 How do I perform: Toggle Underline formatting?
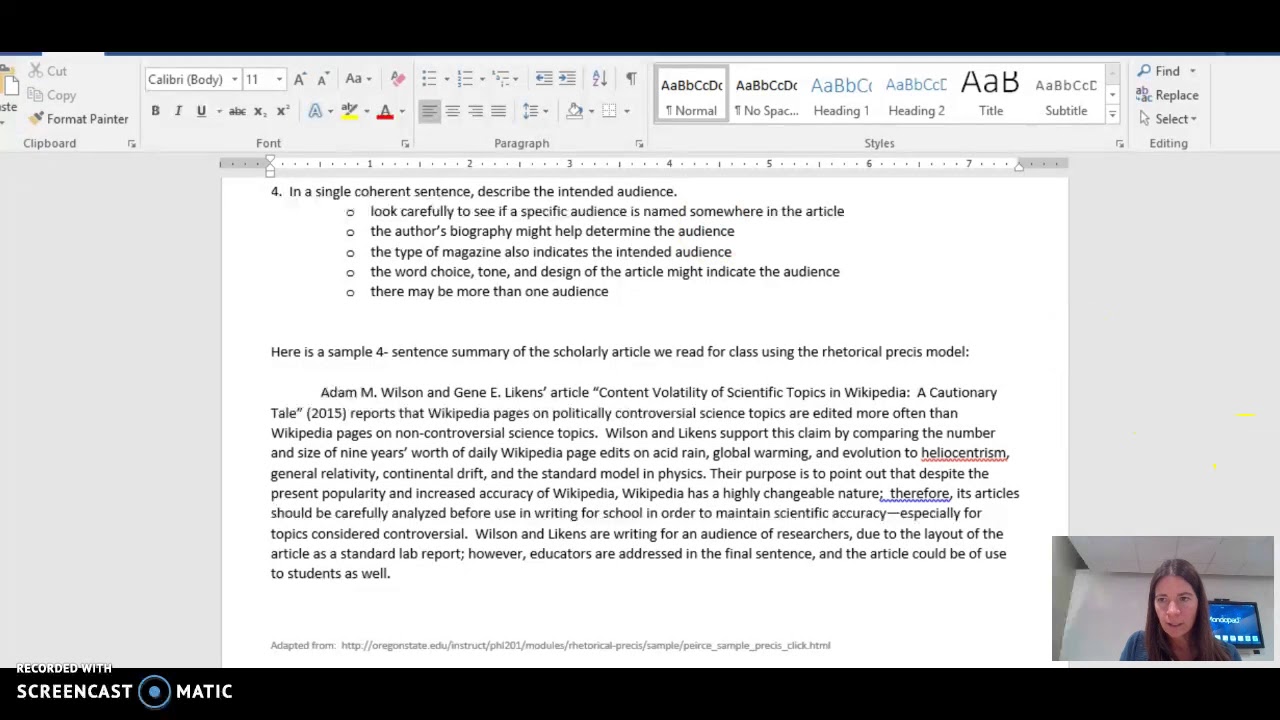pos(201,111)
